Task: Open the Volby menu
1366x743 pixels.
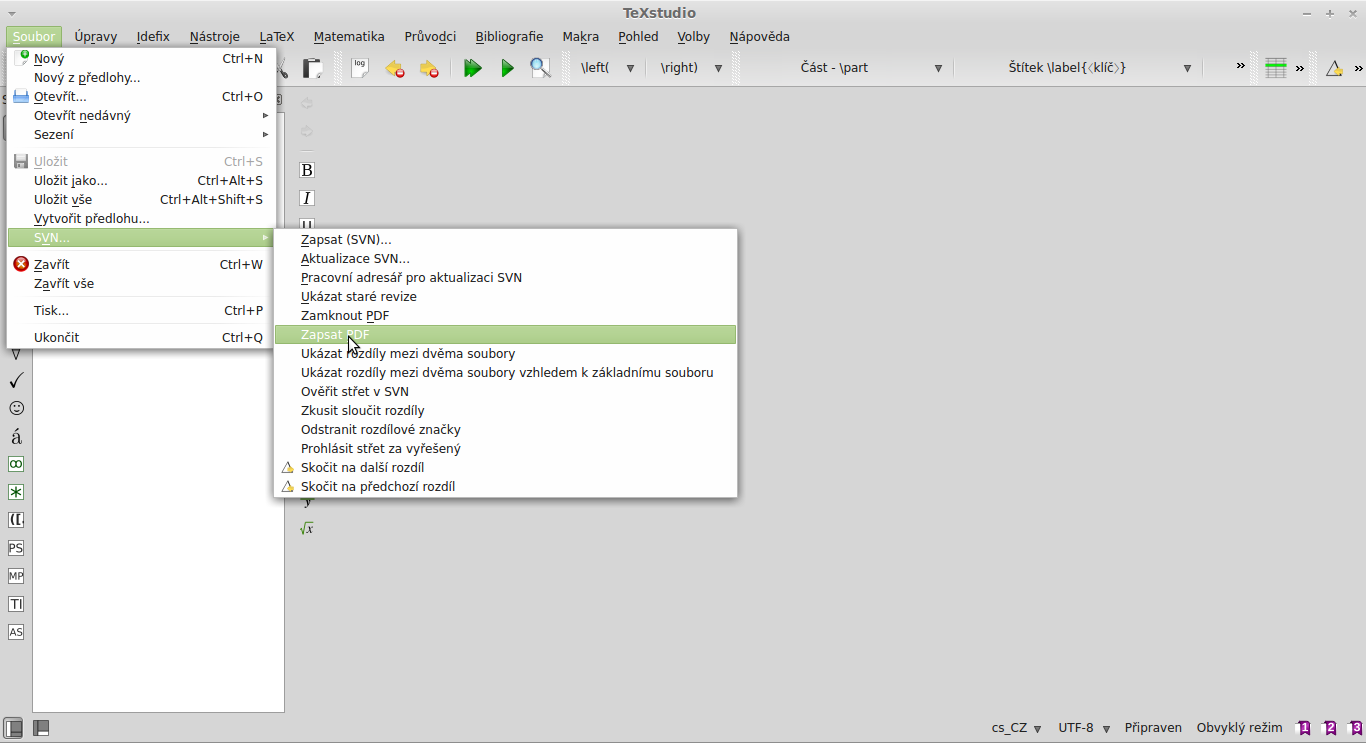Action: tap(694, 37)
